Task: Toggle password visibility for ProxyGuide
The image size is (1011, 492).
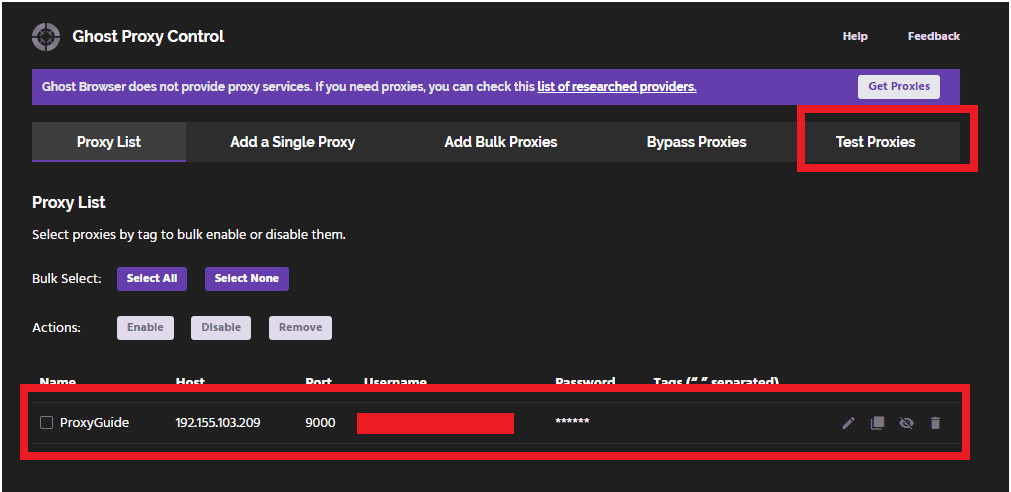Action: tap(906, 423)
